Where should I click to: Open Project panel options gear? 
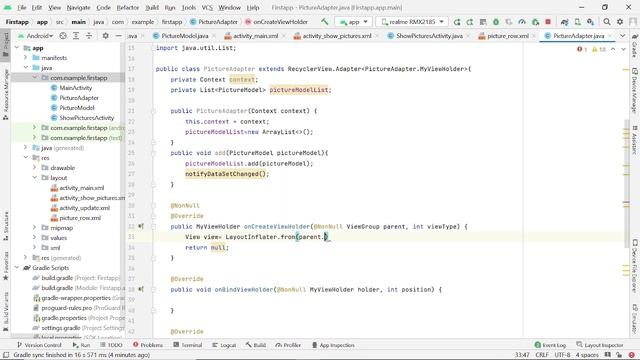tap(105, 36)
